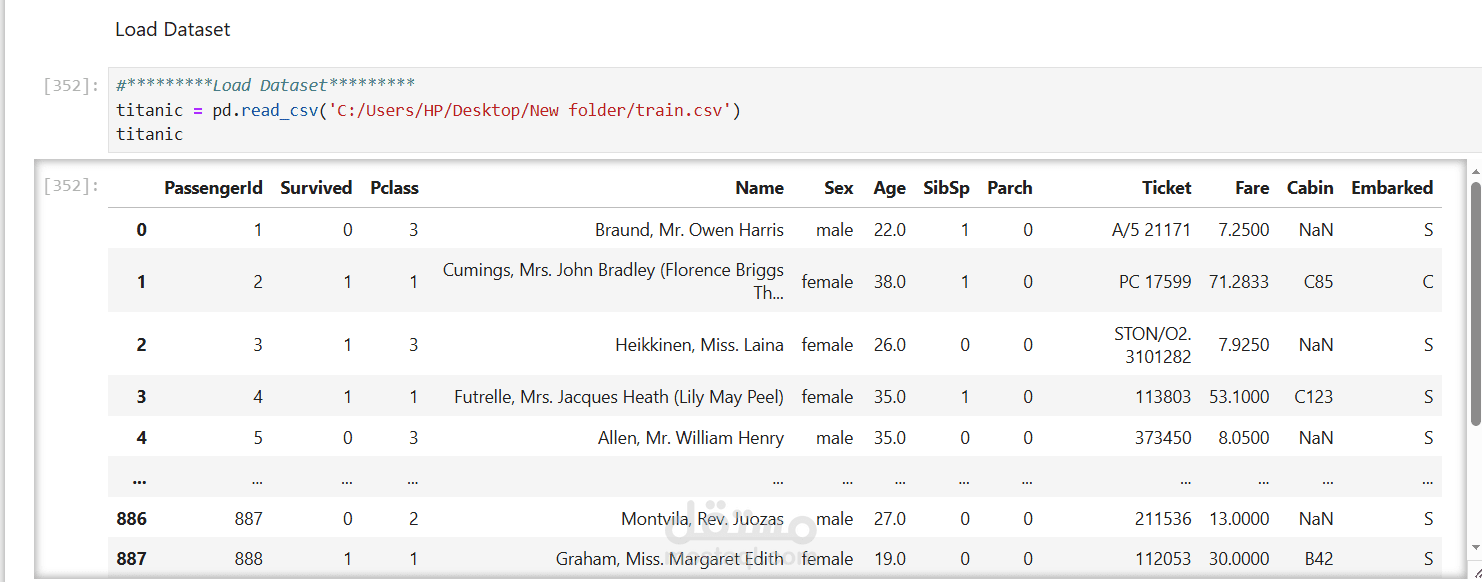Click the fare value 71.2833
Viewport: 1482px width, 582px height.
pyautogui.click(x=1239, y=282)
